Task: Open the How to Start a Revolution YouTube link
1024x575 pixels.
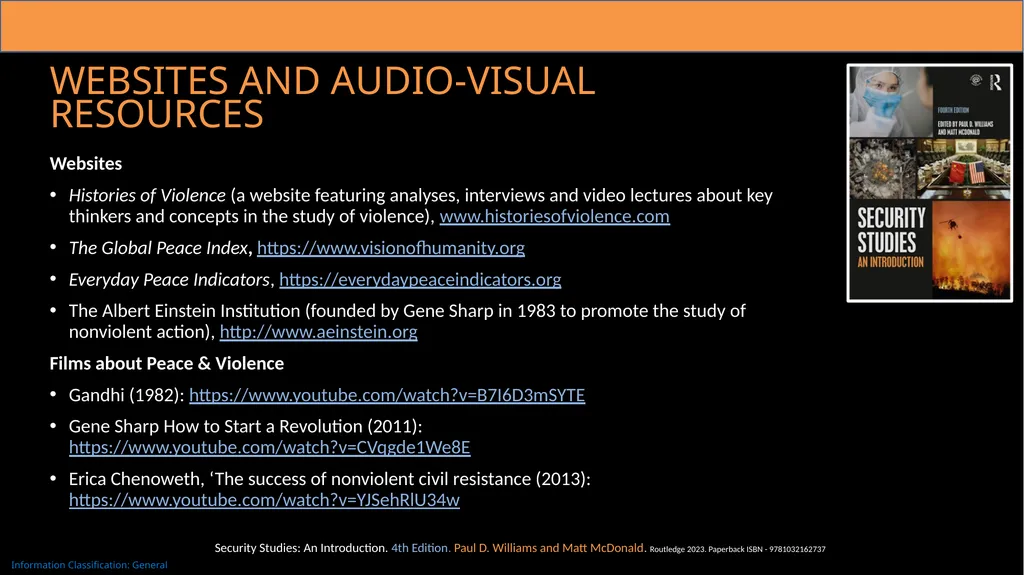Action: point(269,448)
